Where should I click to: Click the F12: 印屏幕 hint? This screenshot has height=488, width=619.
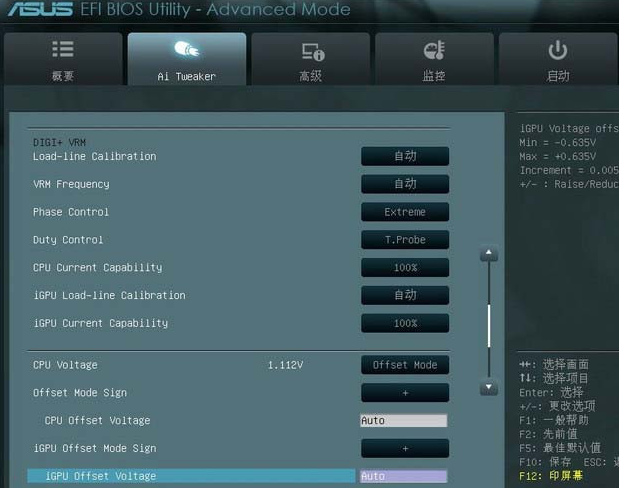point(551,475)
